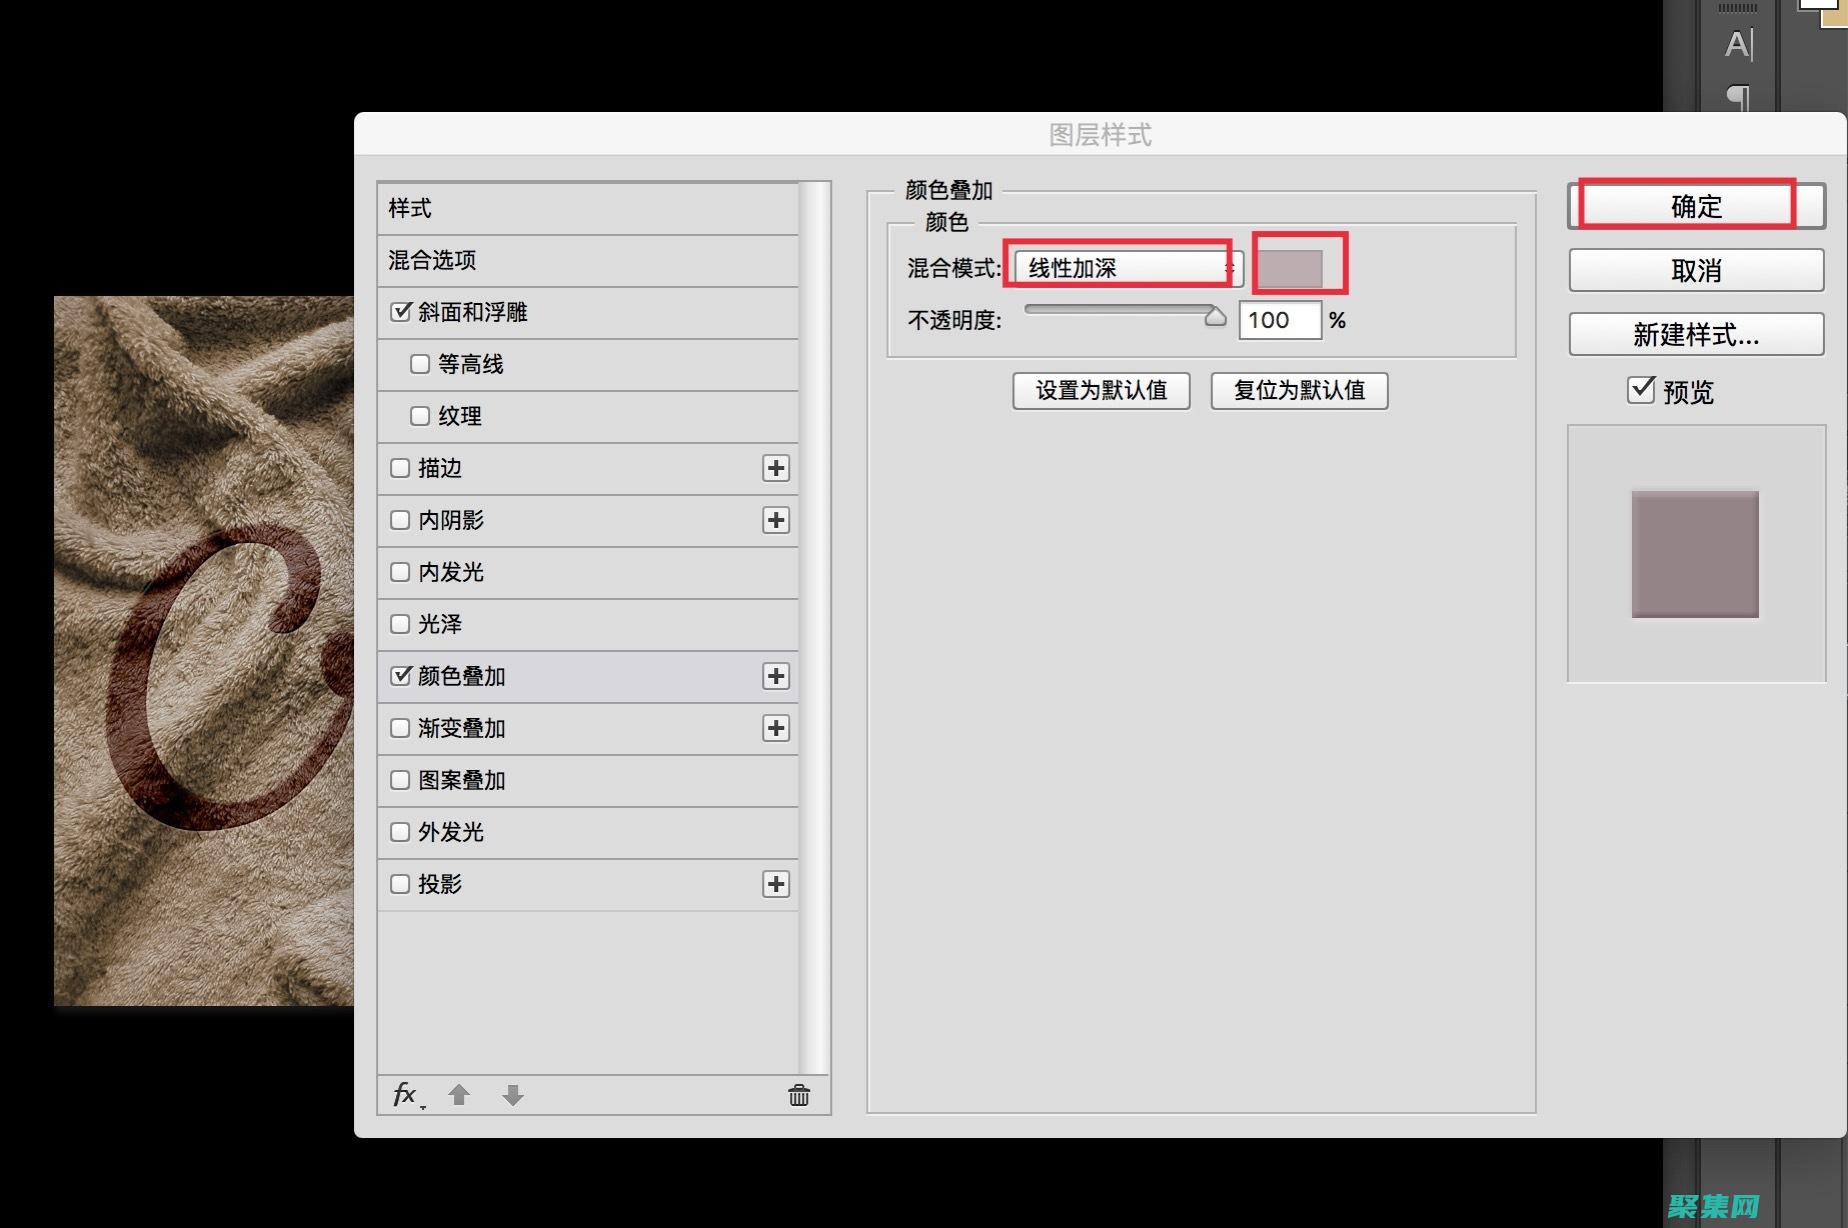Screen dimensions: 1848x1228
Task: Click the up arrow to move effect up
Action: [x=459, y=1095]
